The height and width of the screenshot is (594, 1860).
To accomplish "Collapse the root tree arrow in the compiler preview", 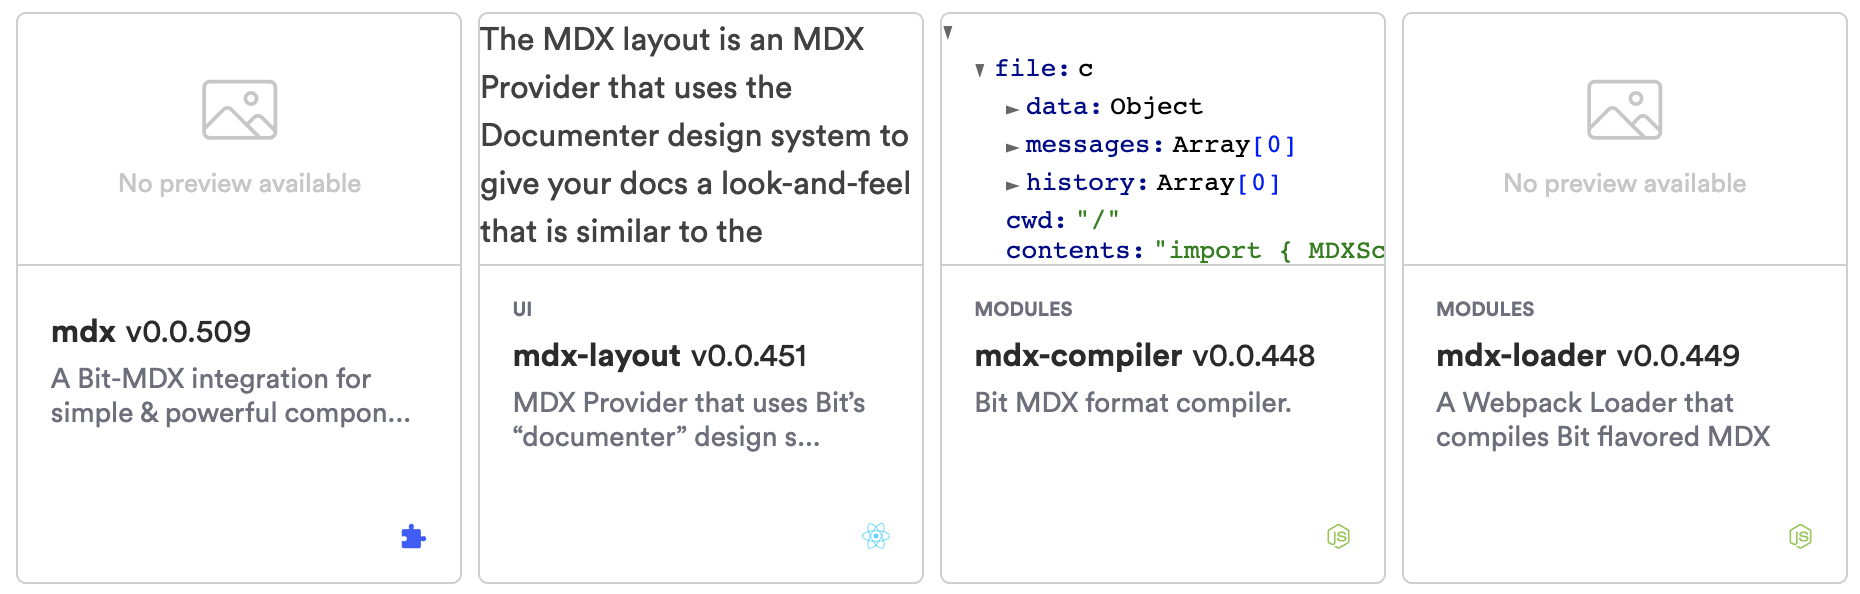I will 948,32.
